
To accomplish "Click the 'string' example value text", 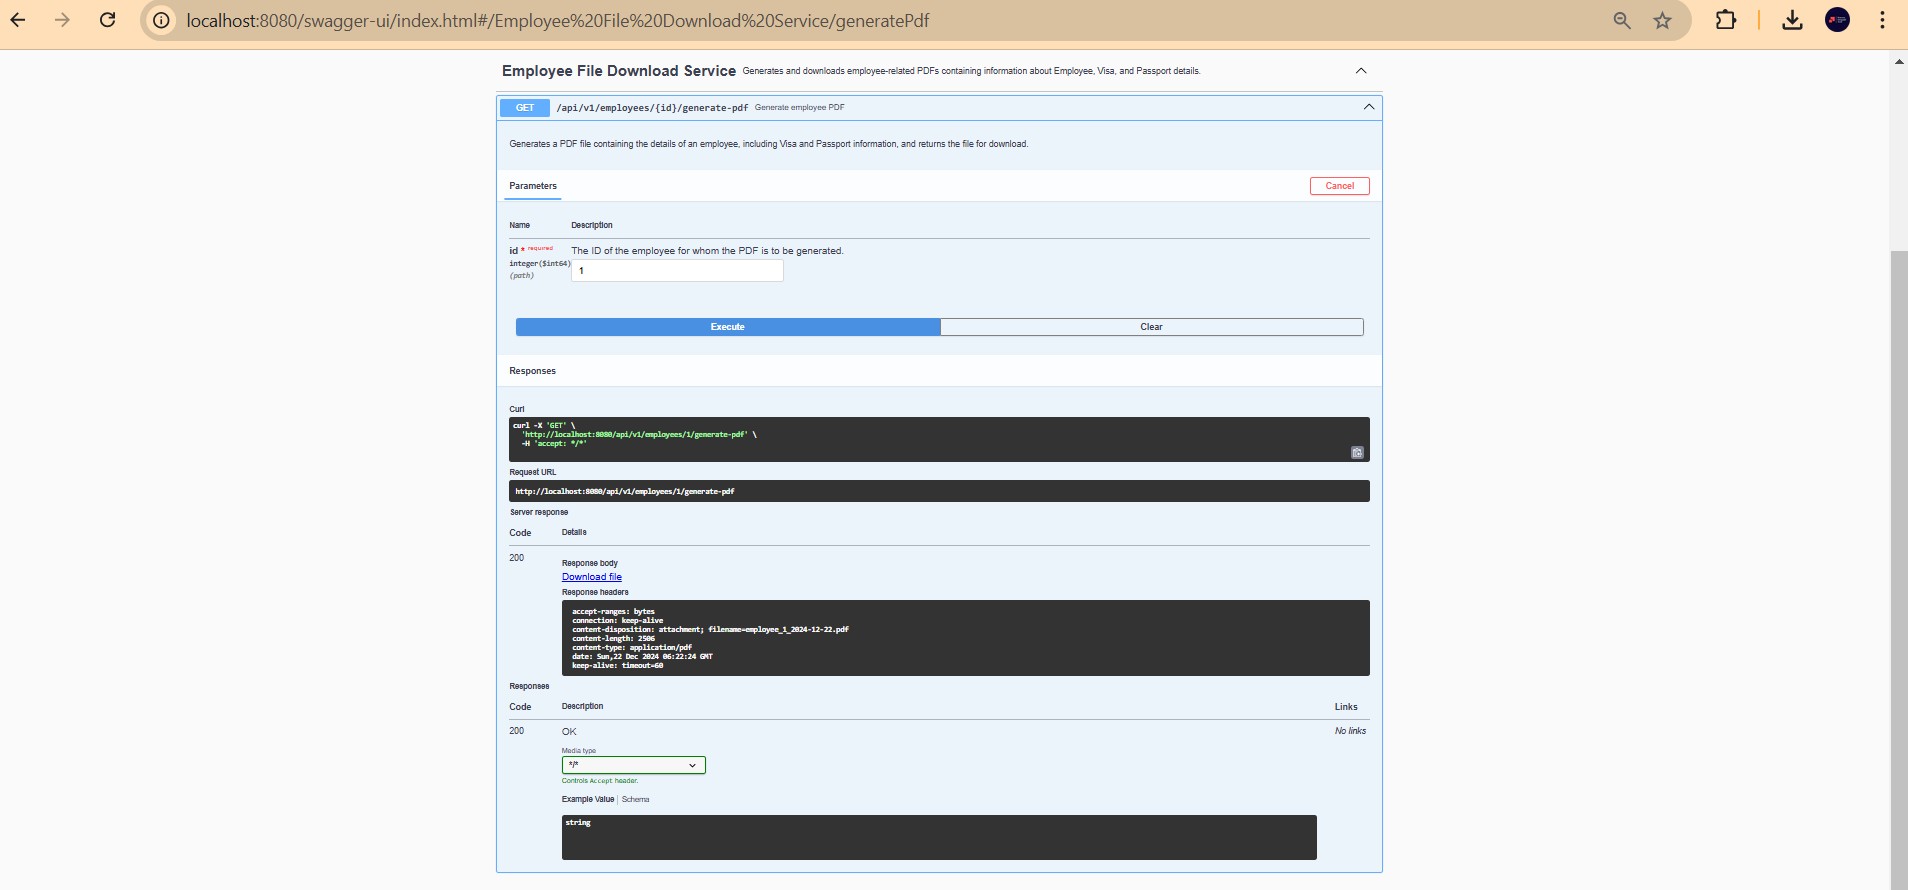I will pyautogui.click(x=578, y=823).
